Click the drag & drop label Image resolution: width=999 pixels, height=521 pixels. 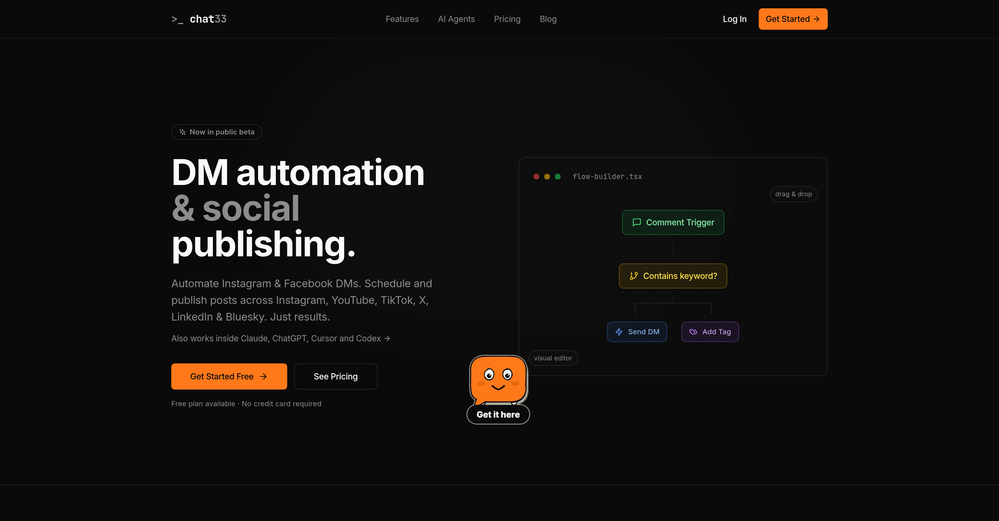(793, 194)
